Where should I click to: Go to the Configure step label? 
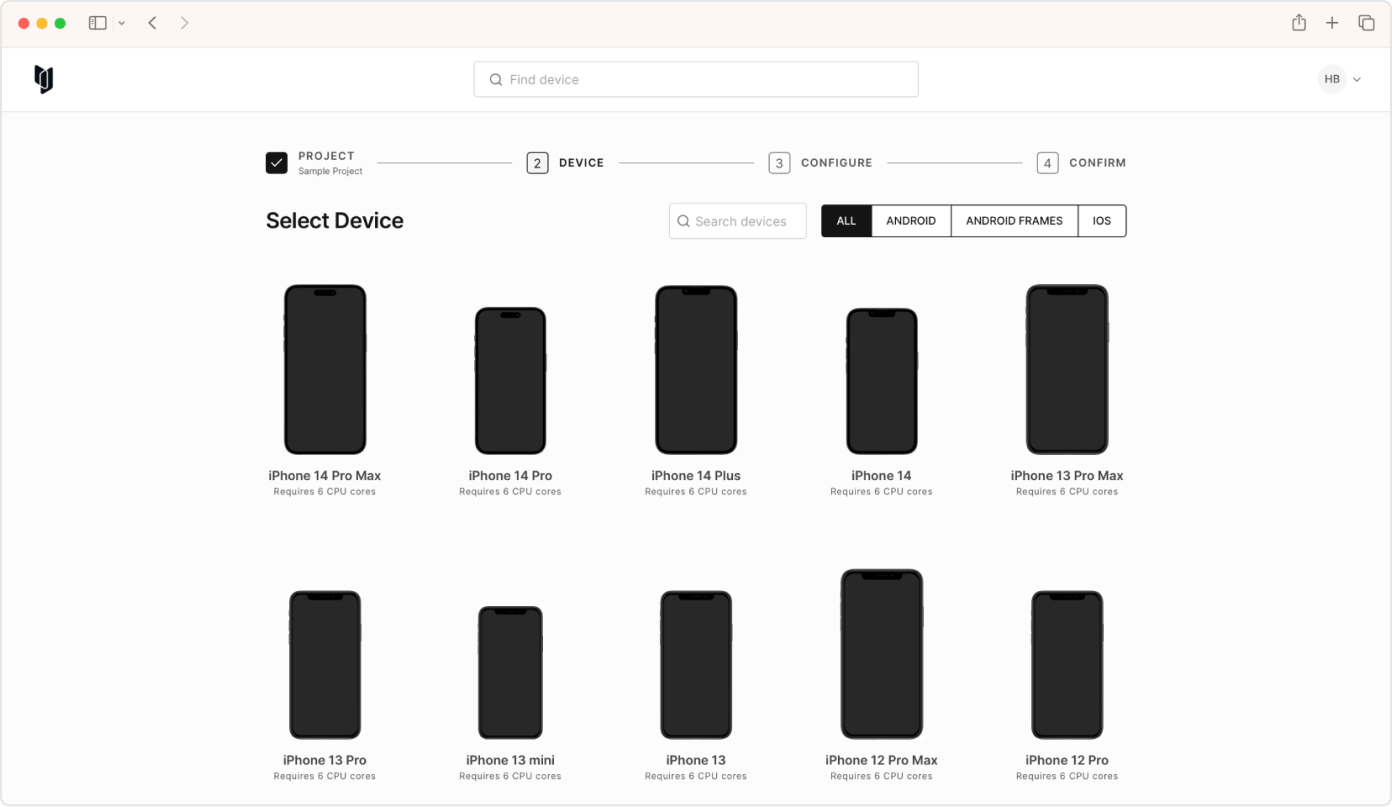pos(836,163)
